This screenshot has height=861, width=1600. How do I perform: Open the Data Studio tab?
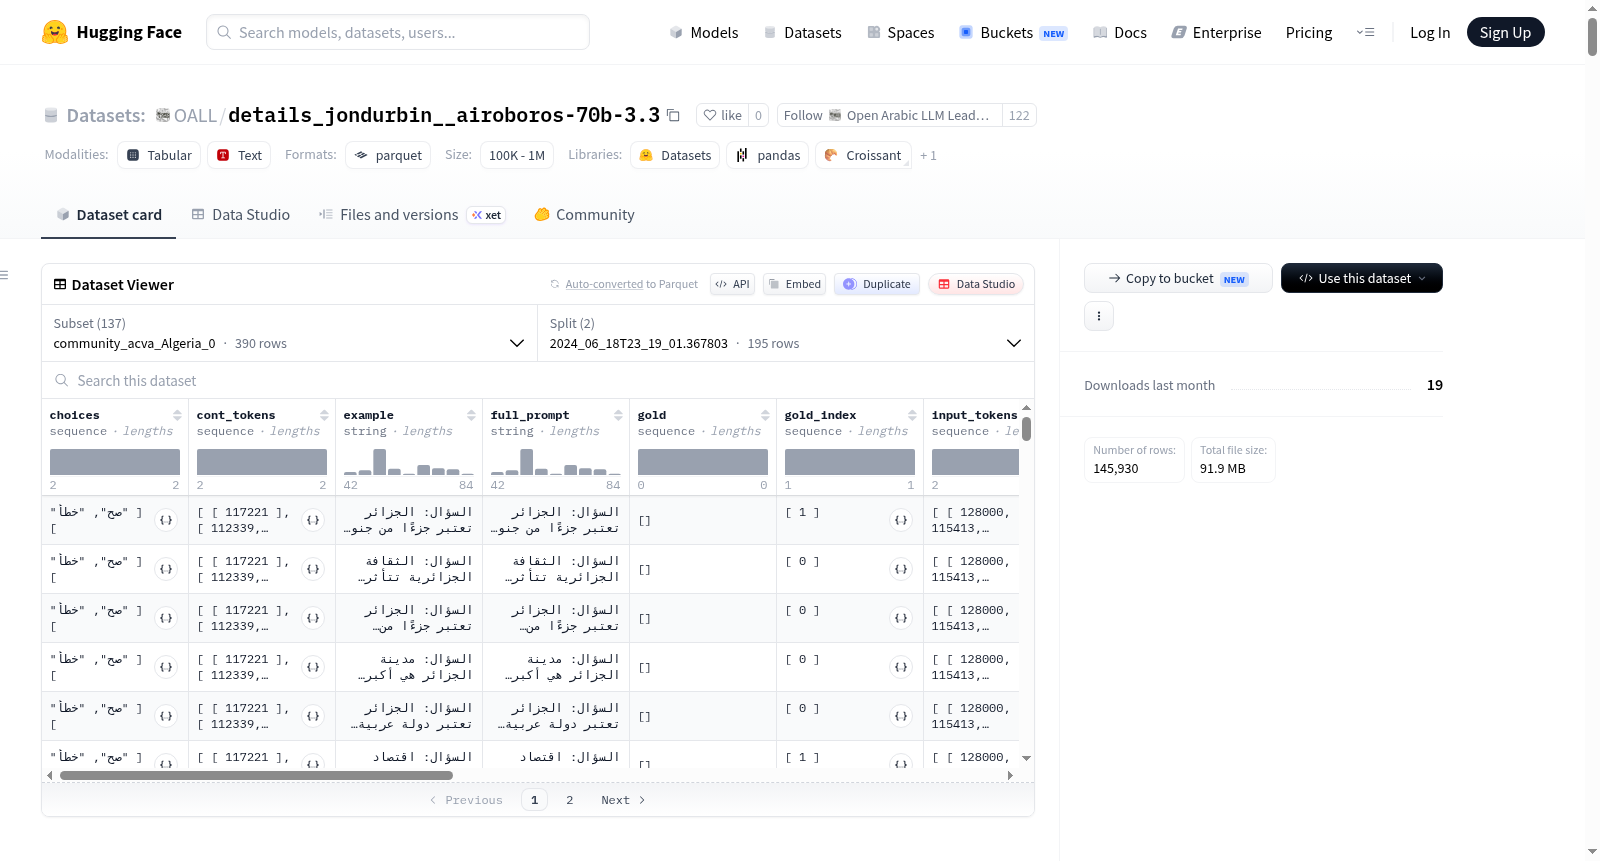241,215
